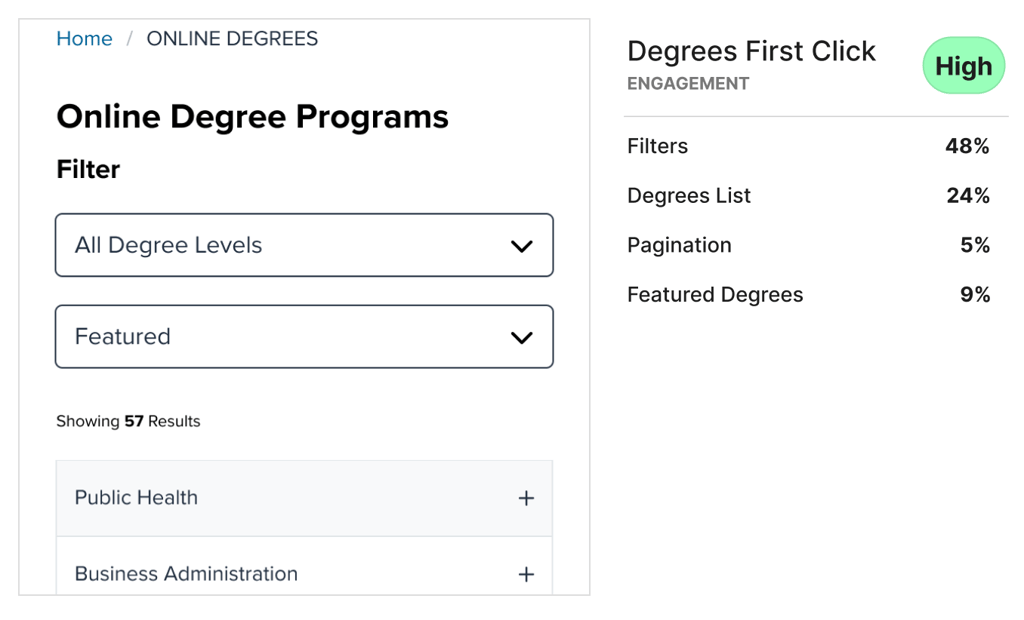Expand the Public Health row

coord(304,498)
